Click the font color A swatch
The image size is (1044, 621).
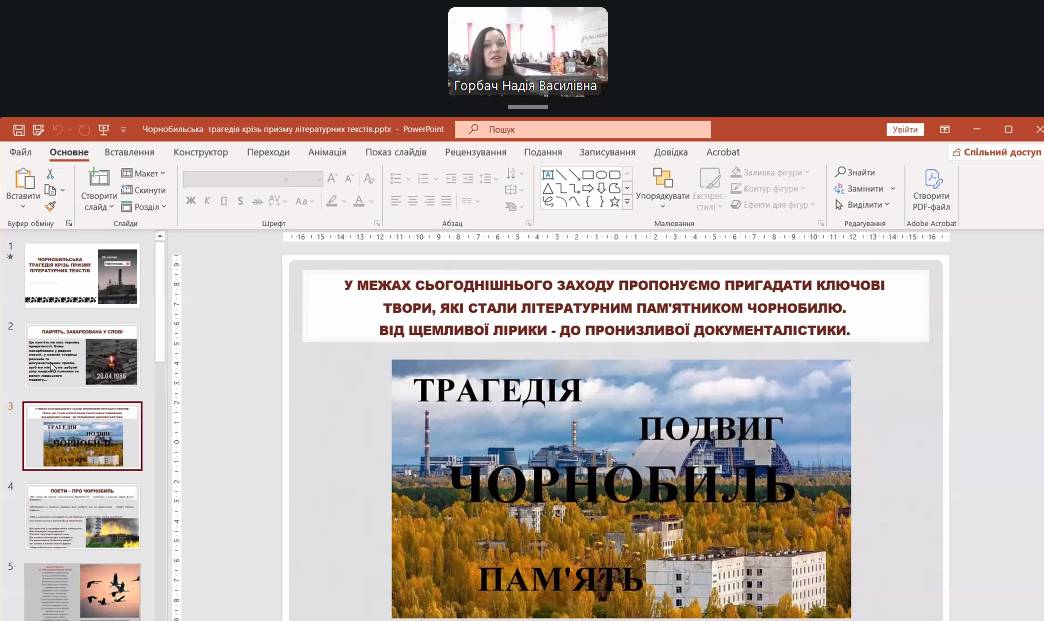tap(359, 201)
